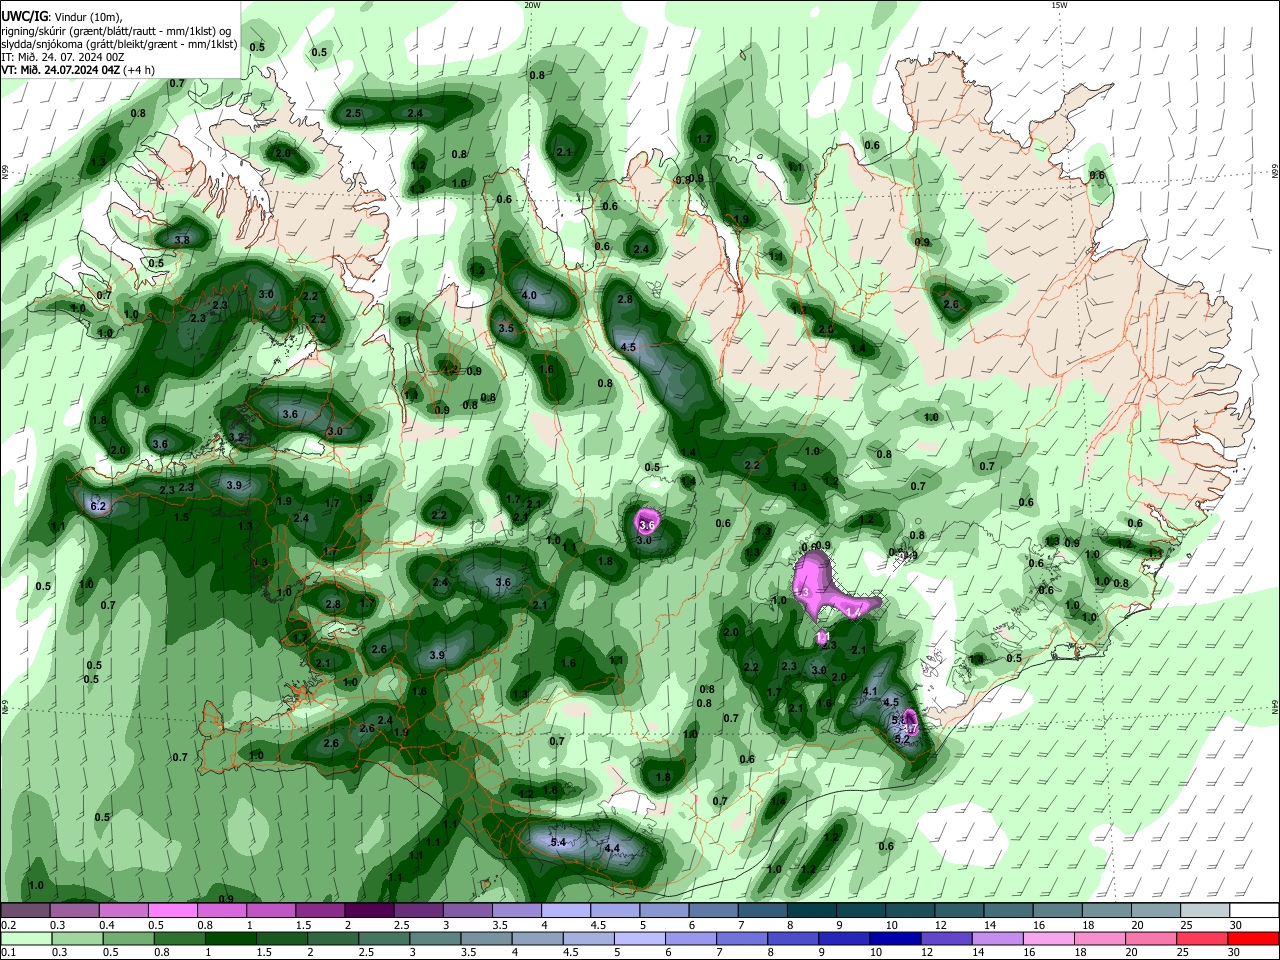The width and height of the screenshot is (1280, 960).
Task: Click the '15W' longitude label
Action: pyautogui.click(x=1059, y=5)
